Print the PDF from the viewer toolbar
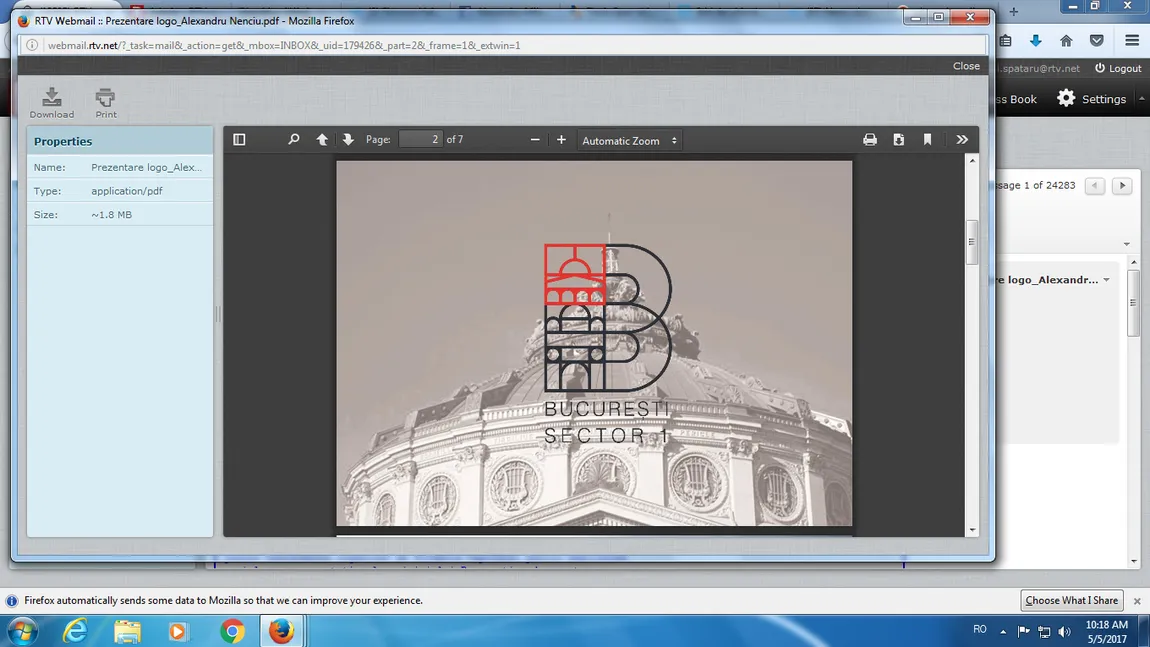Image resolution: width=1150 pixels, height=647 pixels. pyautogui.click(x=870, y=139)
